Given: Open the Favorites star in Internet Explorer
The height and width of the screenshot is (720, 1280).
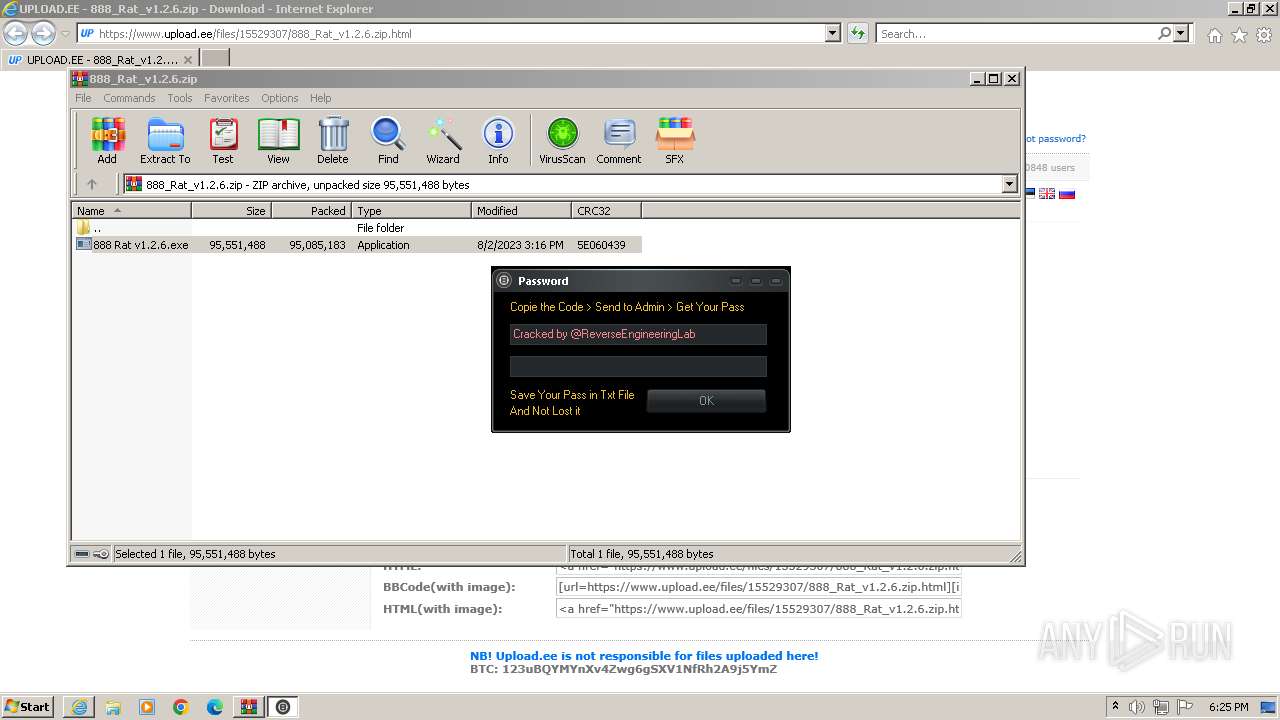Looking at the screenshot, I should [x=1239, y=35].
